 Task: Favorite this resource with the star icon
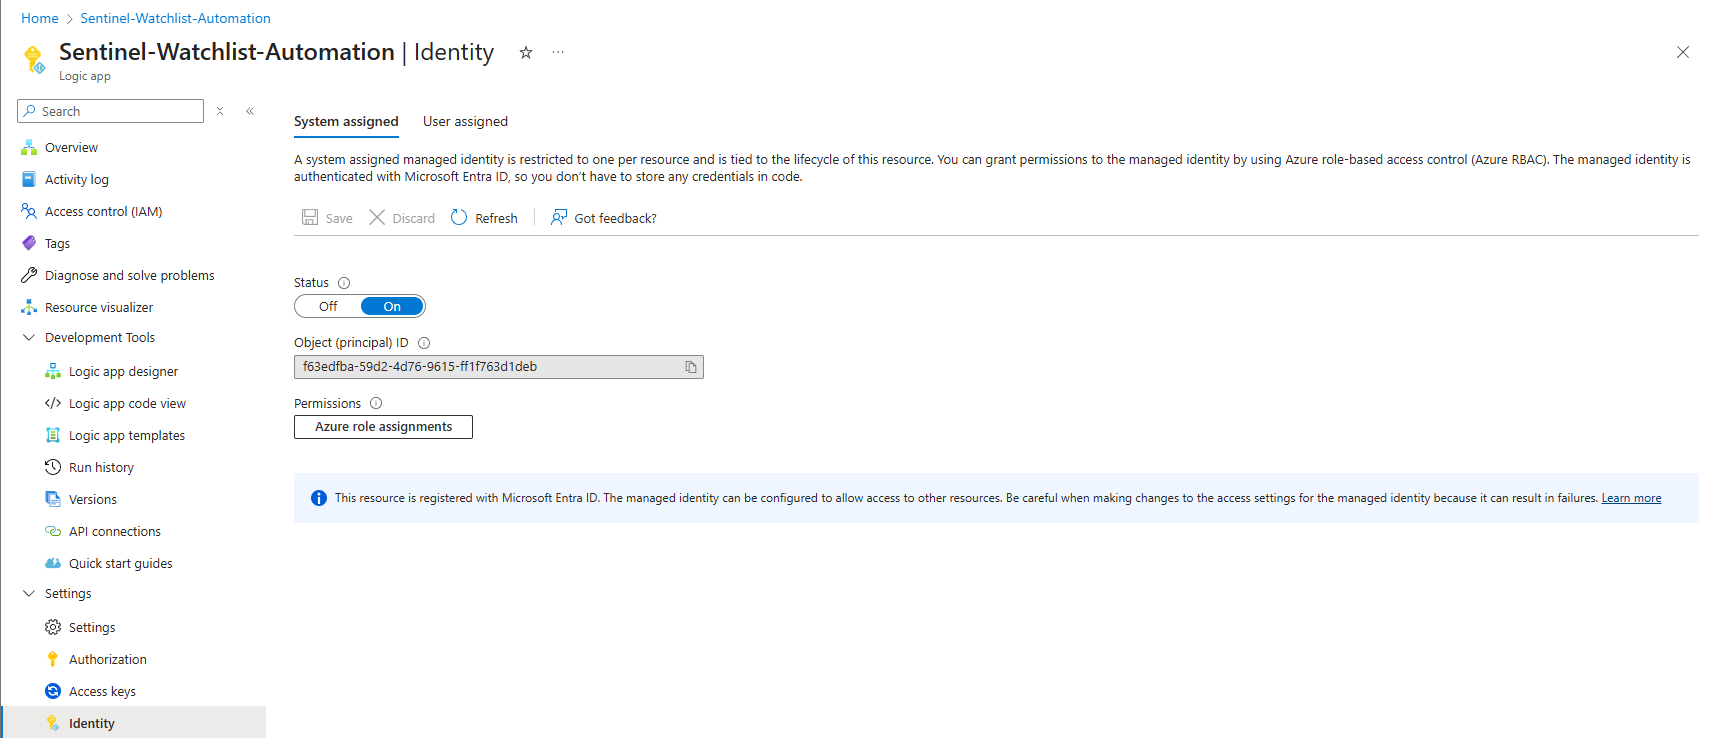tap(526, 53)
